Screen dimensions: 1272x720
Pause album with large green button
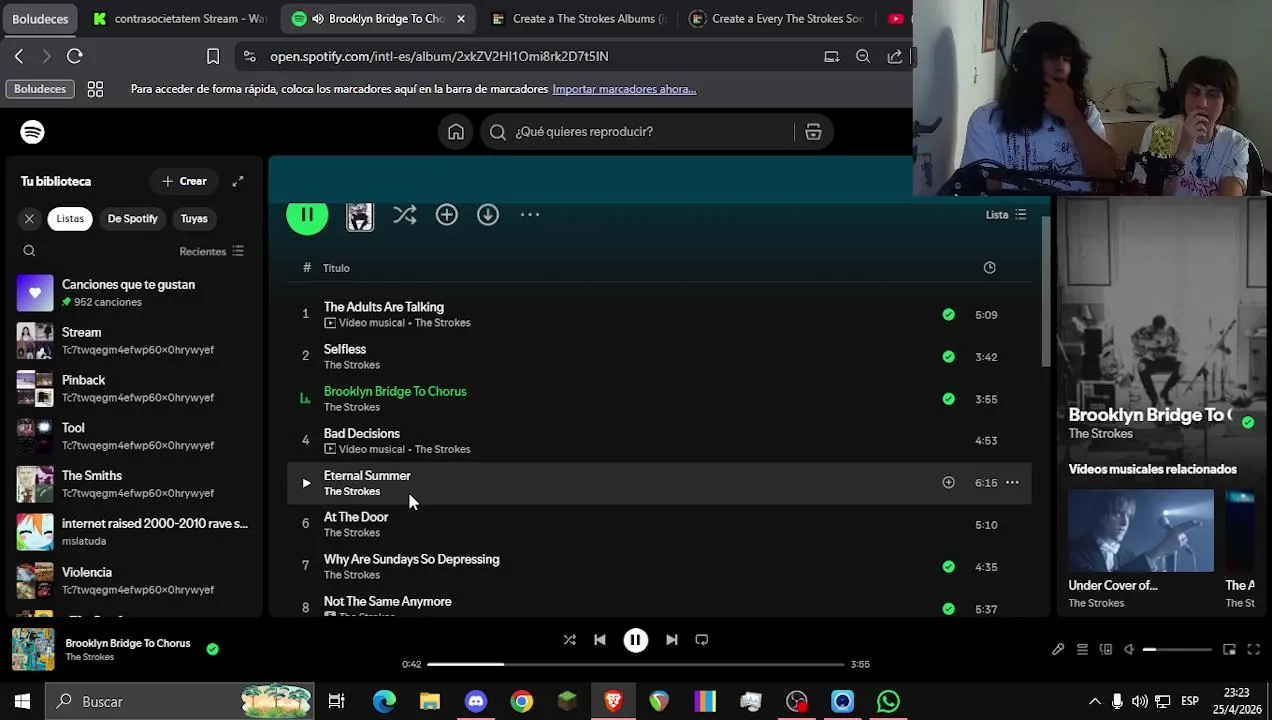click(307, 214)
